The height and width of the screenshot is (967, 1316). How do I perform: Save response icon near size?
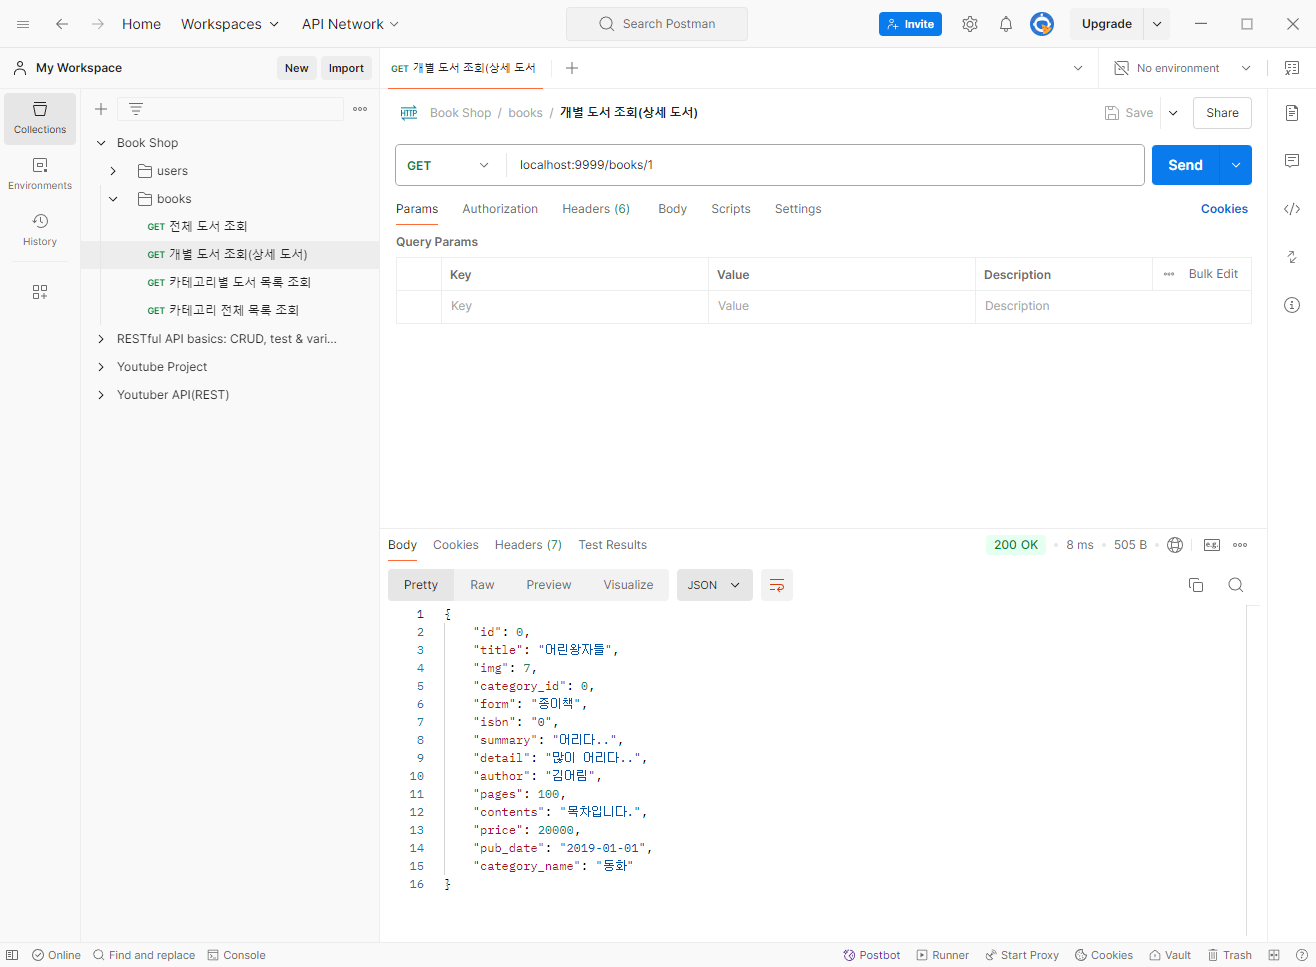point(1212,545)
